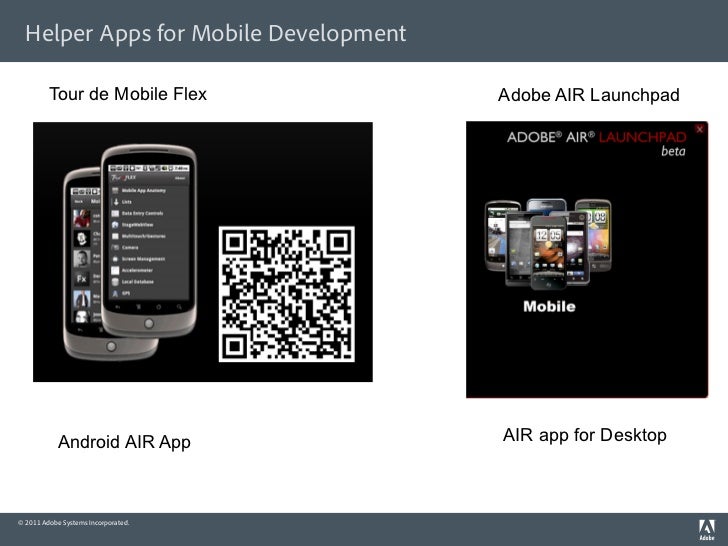Image resolution: width=728 pixels, height=546 pixels.
Task: Tap front phone's home key
Action: [158, 307]
